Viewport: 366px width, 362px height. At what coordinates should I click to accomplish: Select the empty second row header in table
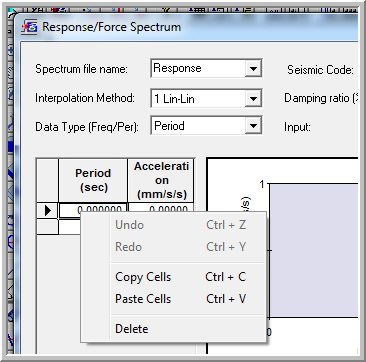[x=47, y=227]
